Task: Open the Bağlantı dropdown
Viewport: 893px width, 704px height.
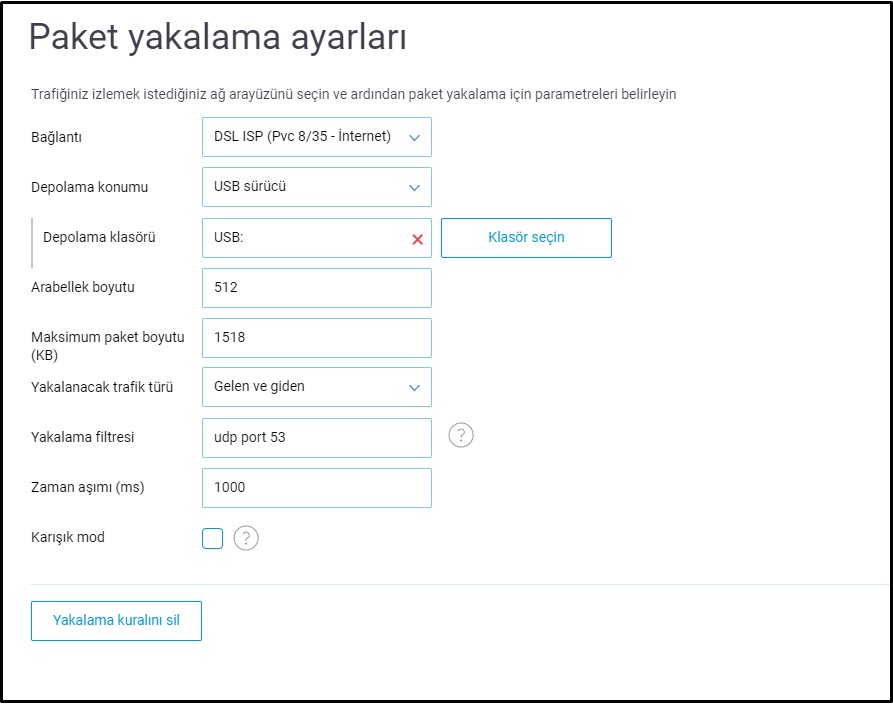Action: click(x=316, y=137)
